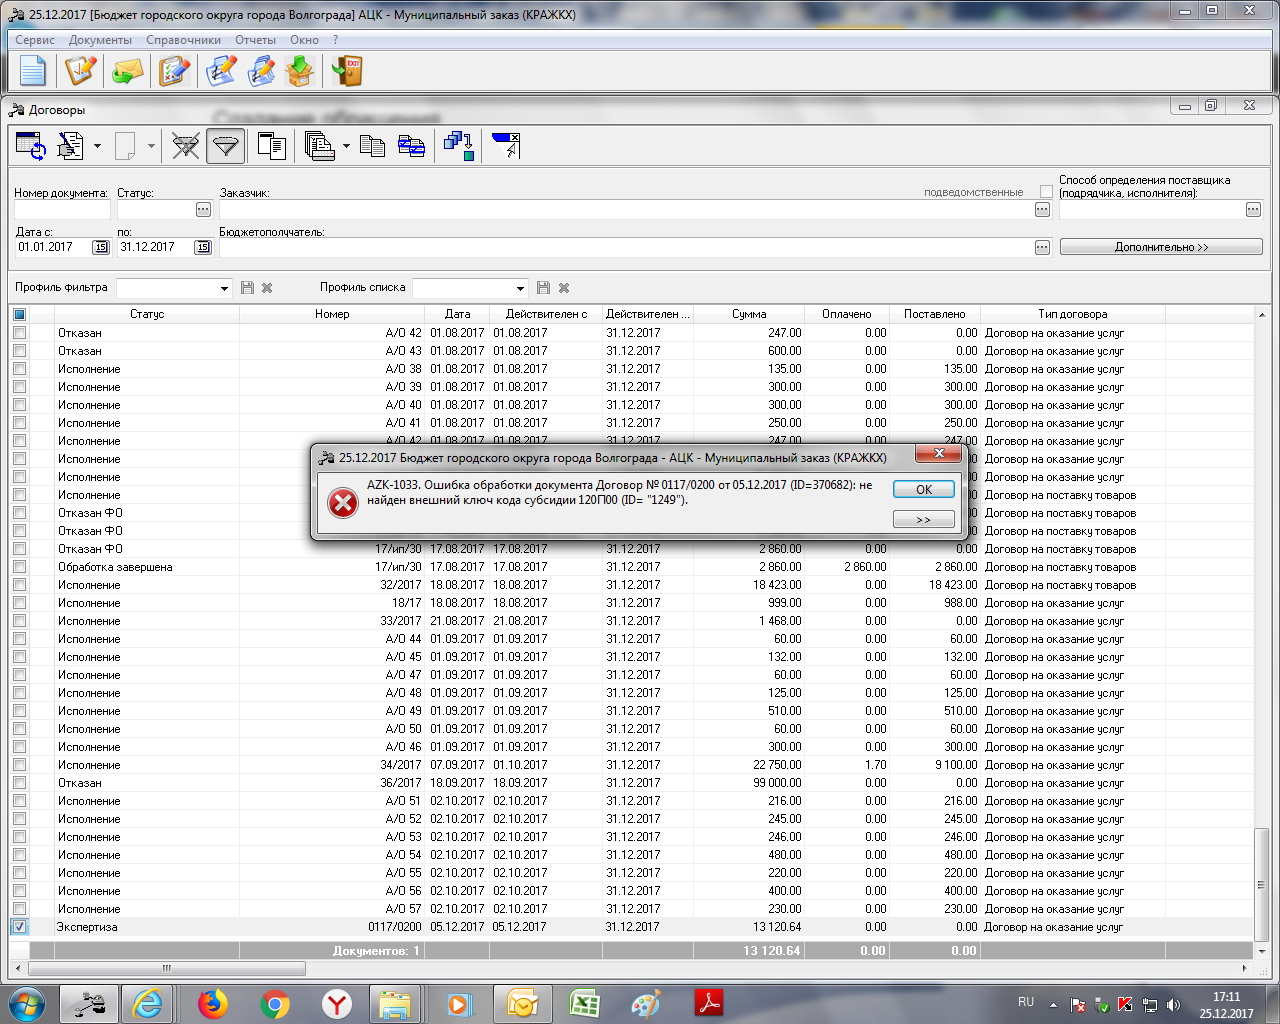
Task: Click the Excel icon in the taskbar
Action: [x=584, y=1003]
